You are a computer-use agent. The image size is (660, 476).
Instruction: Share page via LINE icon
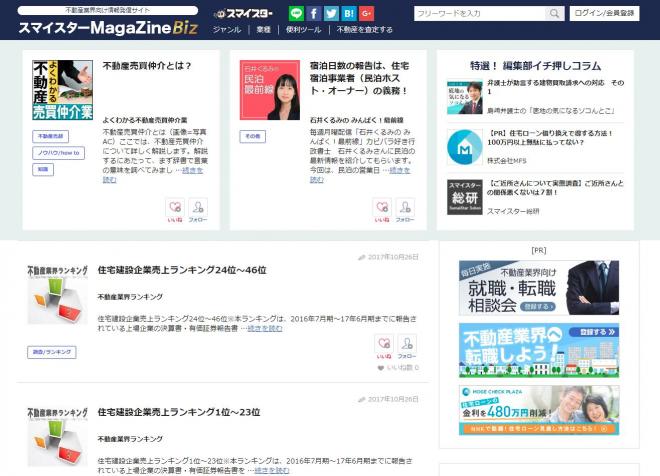(296, 13)
